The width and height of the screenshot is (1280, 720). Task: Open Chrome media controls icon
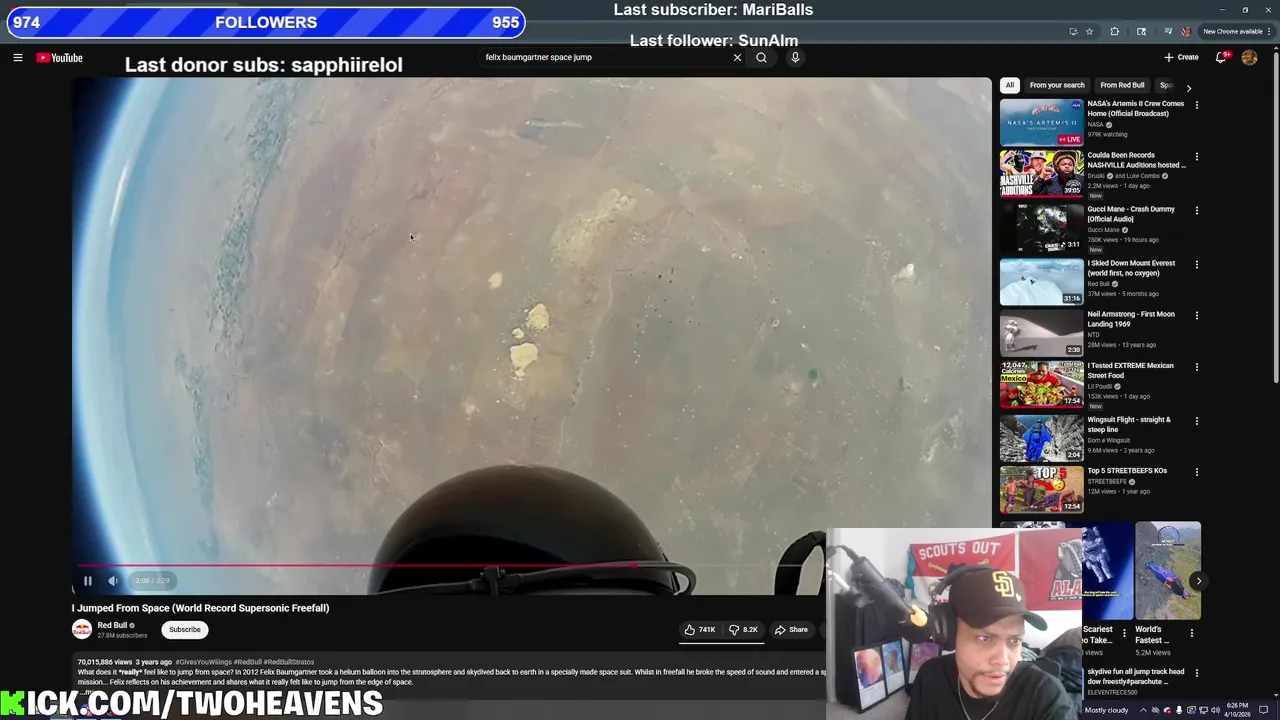click(x=1168, y=32)
